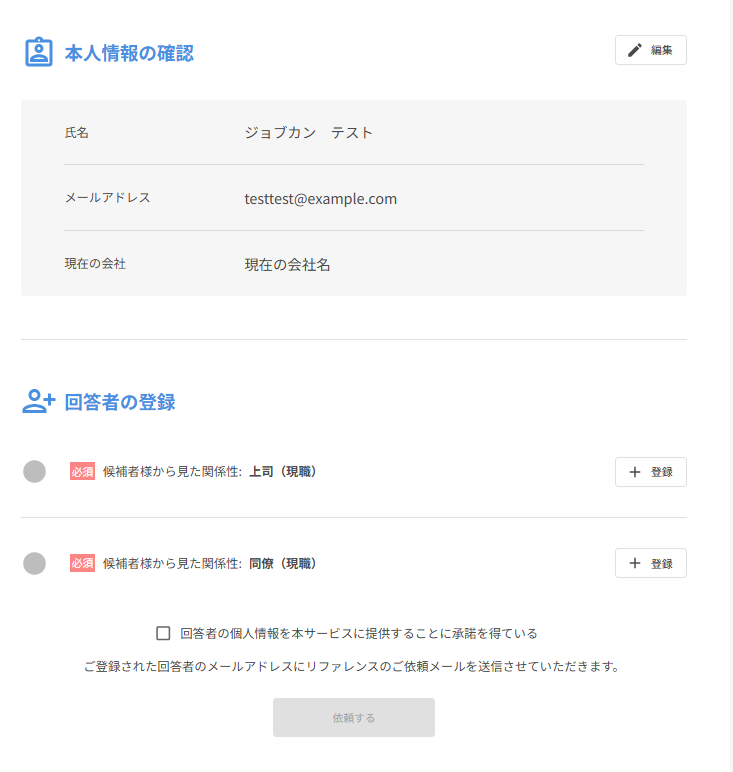Click the 同僚（現職） relationship text

pyautogui.click(x=283, y=564)
